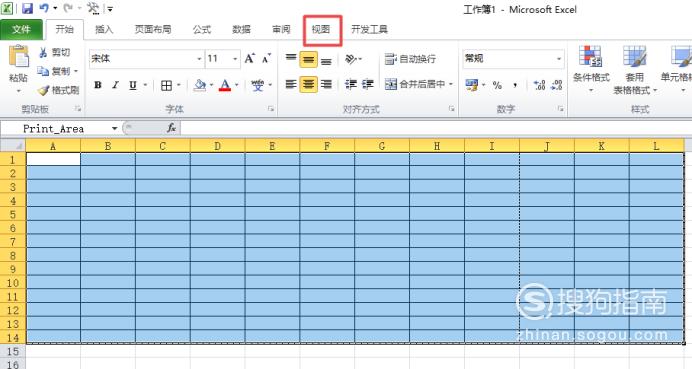Viewport: 692px width, 369px height.
Task: Click the 格式刷 format painter button
Action: click(59, 90)
